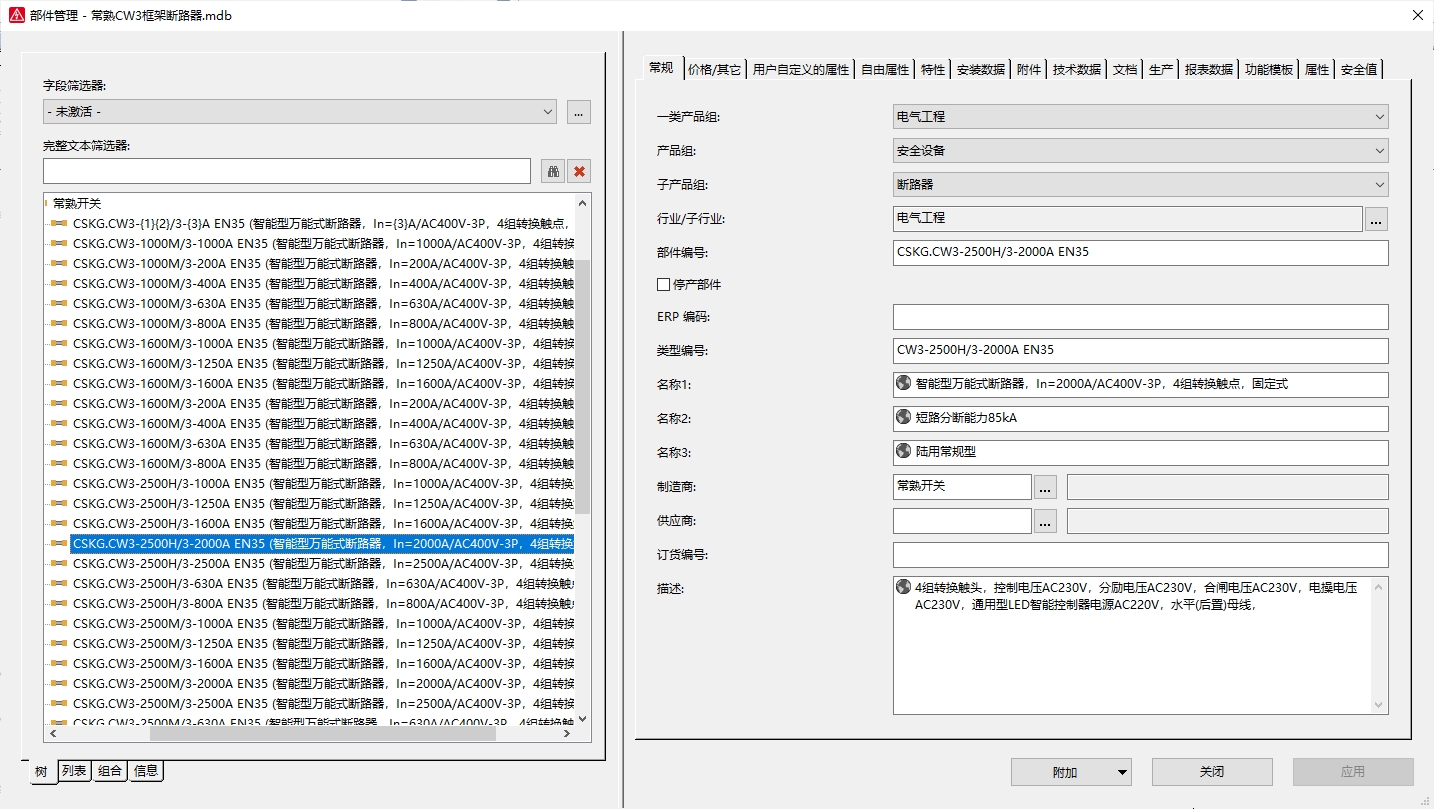
Task: Click the red X clear filter icon
Action: (x=579, y=171)
